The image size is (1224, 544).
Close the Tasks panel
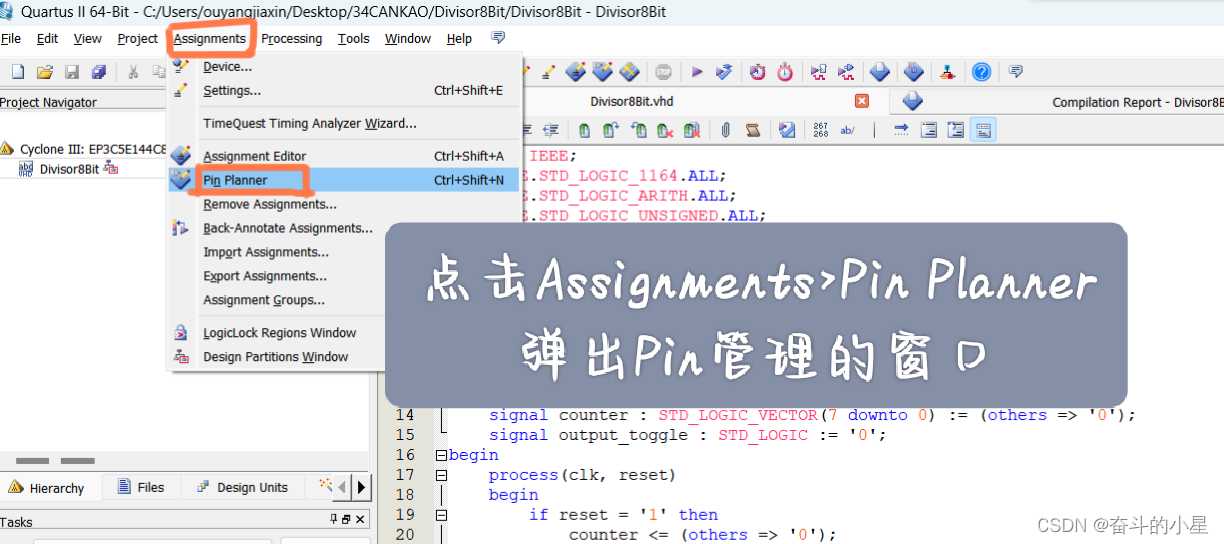pos(362,520)
